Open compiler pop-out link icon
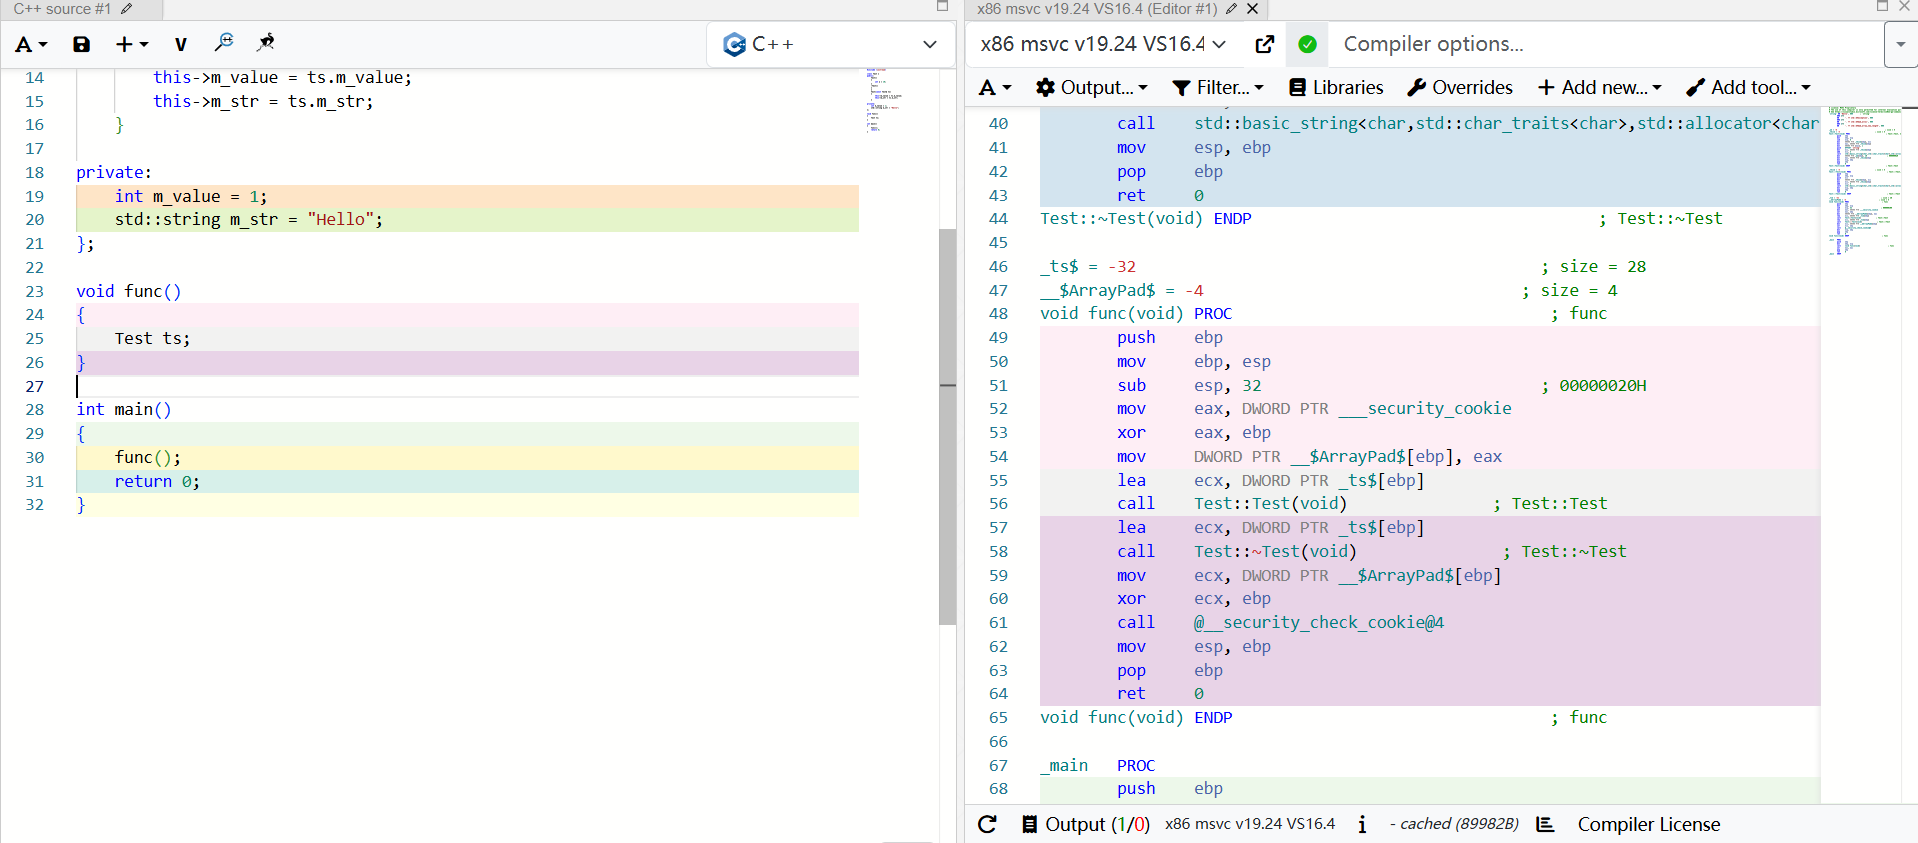 click(1264, 44)
